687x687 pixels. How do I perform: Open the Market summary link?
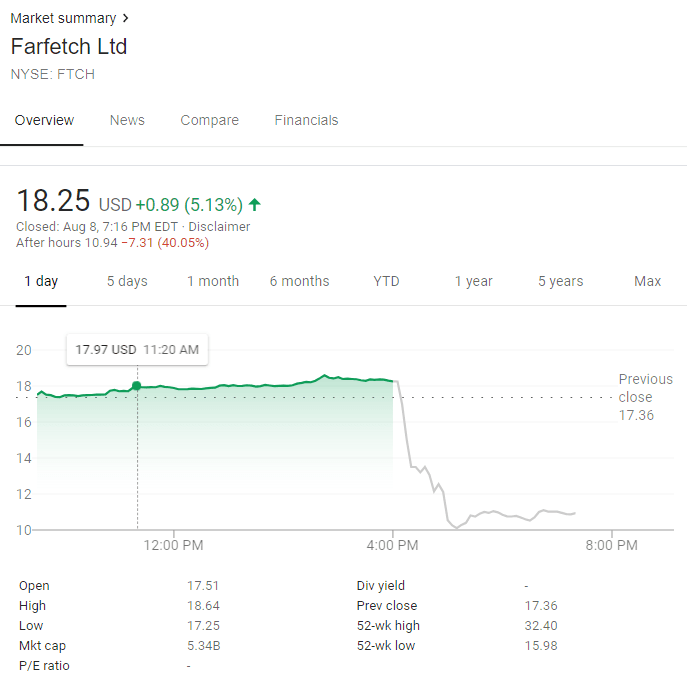click(62, 18)
